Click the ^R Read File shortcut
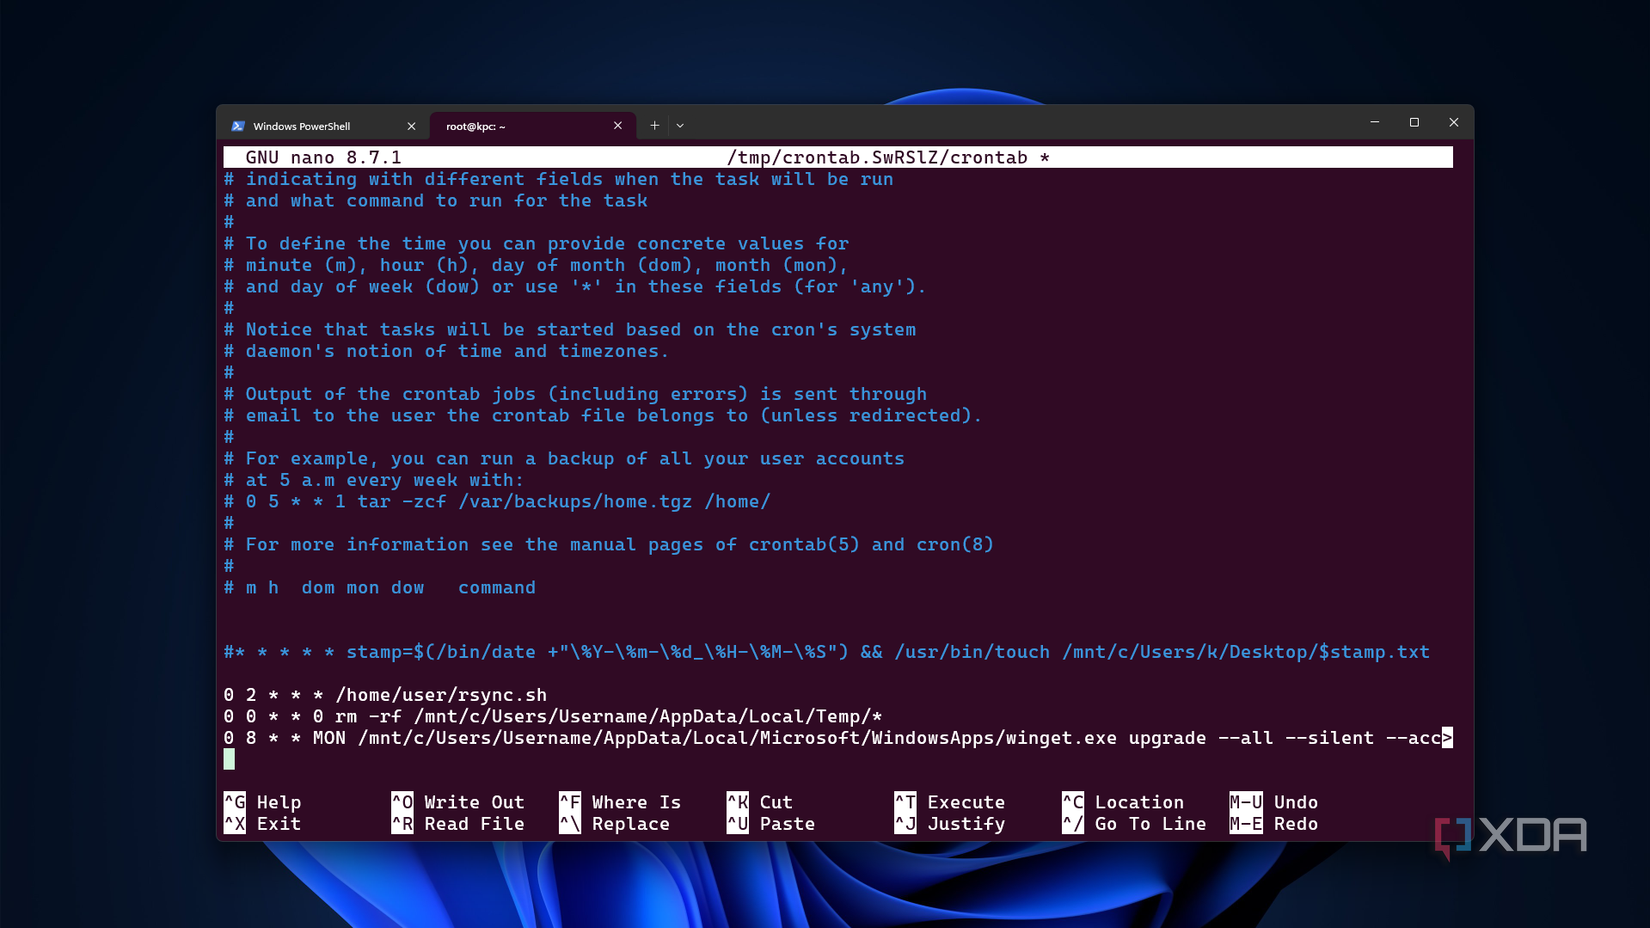This screenshot has width=1650, height=928. click(458, 824)
